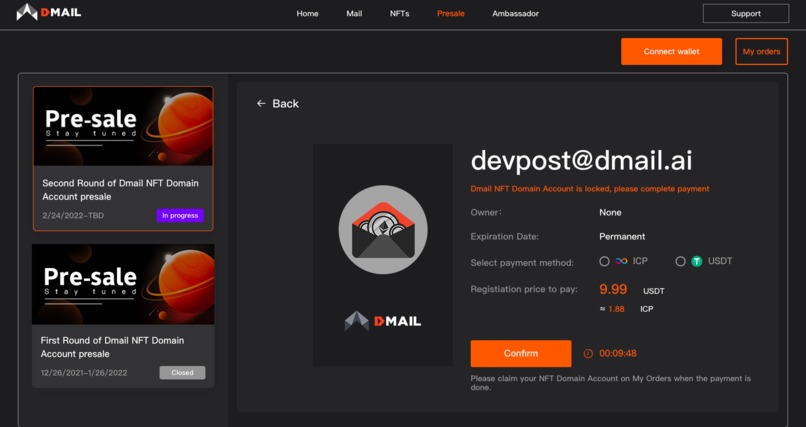This screenshot has height=427, width=806.
Task: Click the claim instructions note text
Action: click(611, 383)
